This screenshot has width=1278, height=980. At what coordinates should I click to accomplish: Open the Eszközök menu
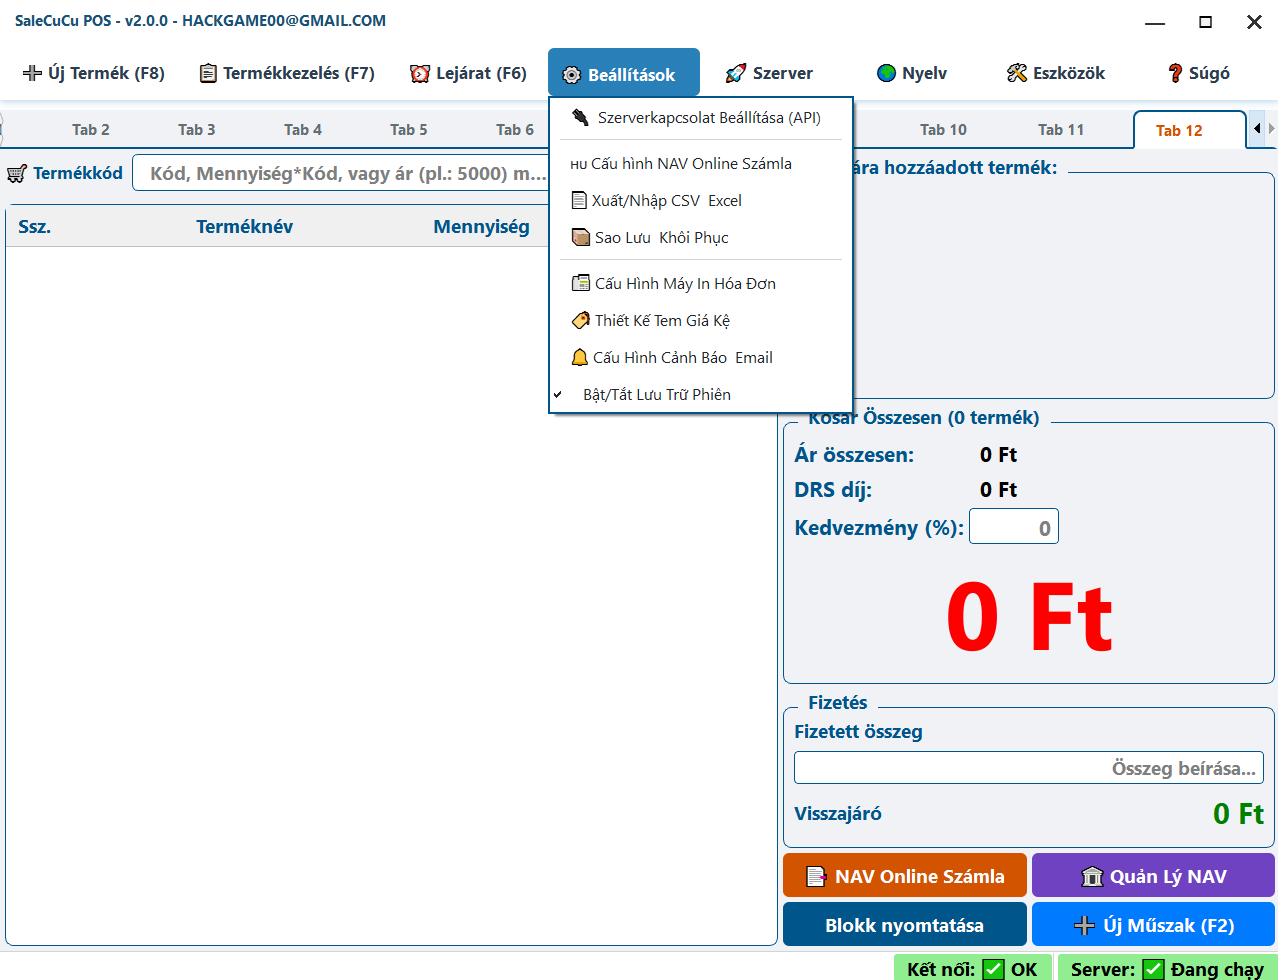click(x=1056, y=73)
